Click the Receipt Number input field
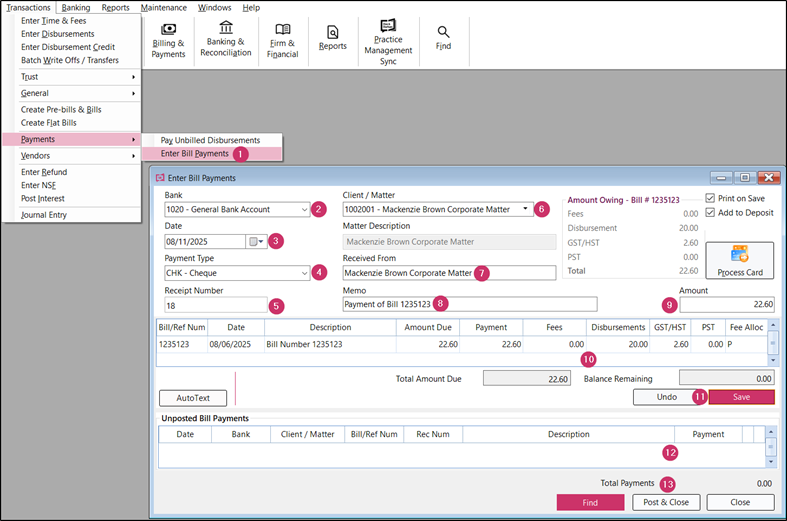Image resolution: width=787 pixels, height=521 pixels. 214,305
